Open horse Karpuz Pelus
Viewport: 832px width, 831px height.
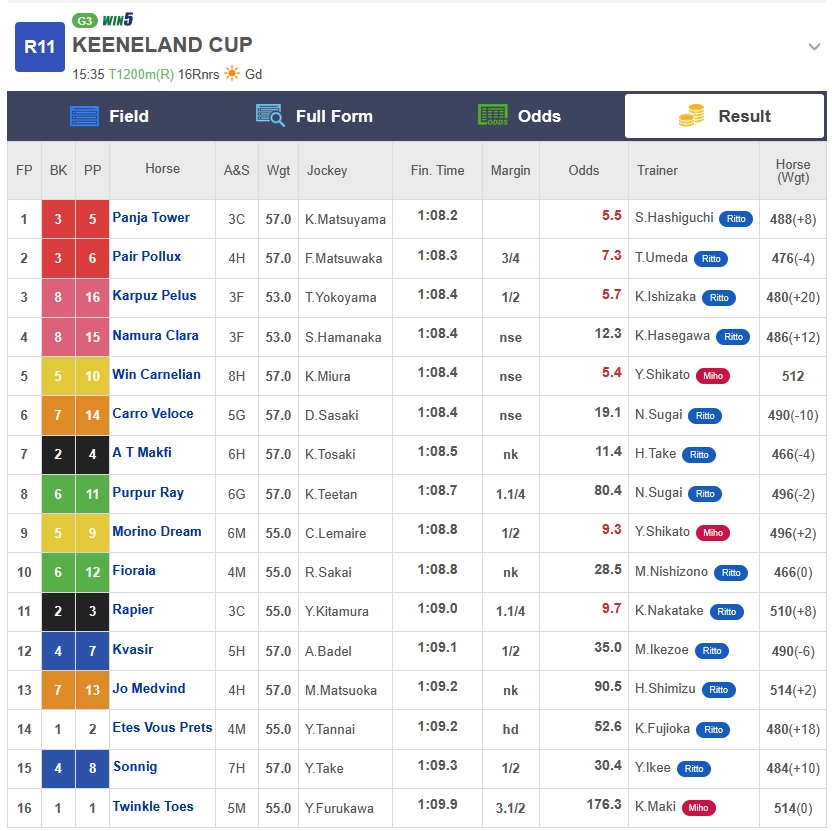(x=154, y=296)
